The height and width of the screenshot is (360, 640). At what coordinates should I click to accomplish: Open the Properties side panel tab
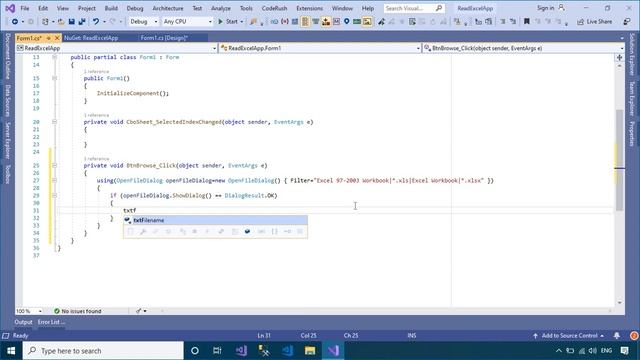coord(632,134)
